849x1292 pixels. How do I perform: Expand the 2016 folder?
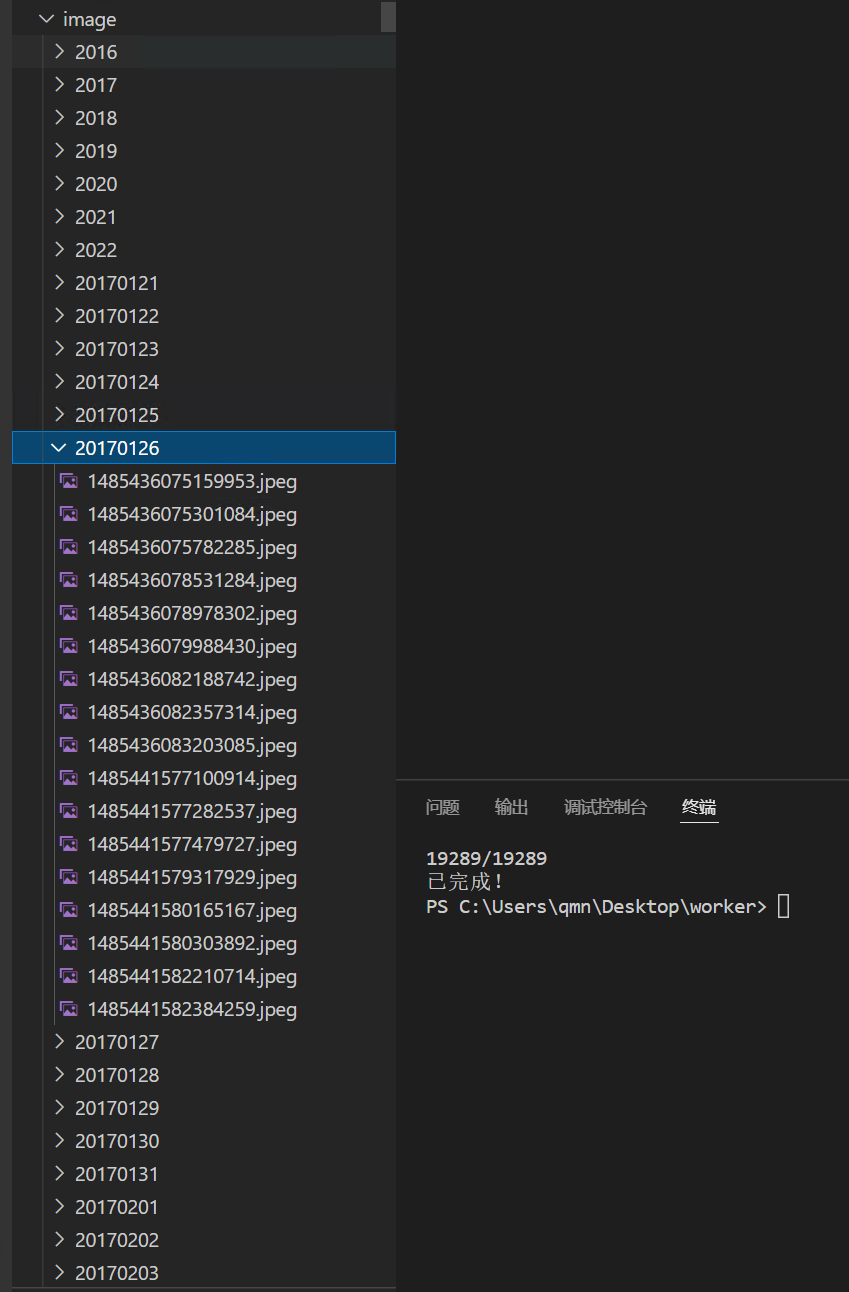click(x=59, y=52)
